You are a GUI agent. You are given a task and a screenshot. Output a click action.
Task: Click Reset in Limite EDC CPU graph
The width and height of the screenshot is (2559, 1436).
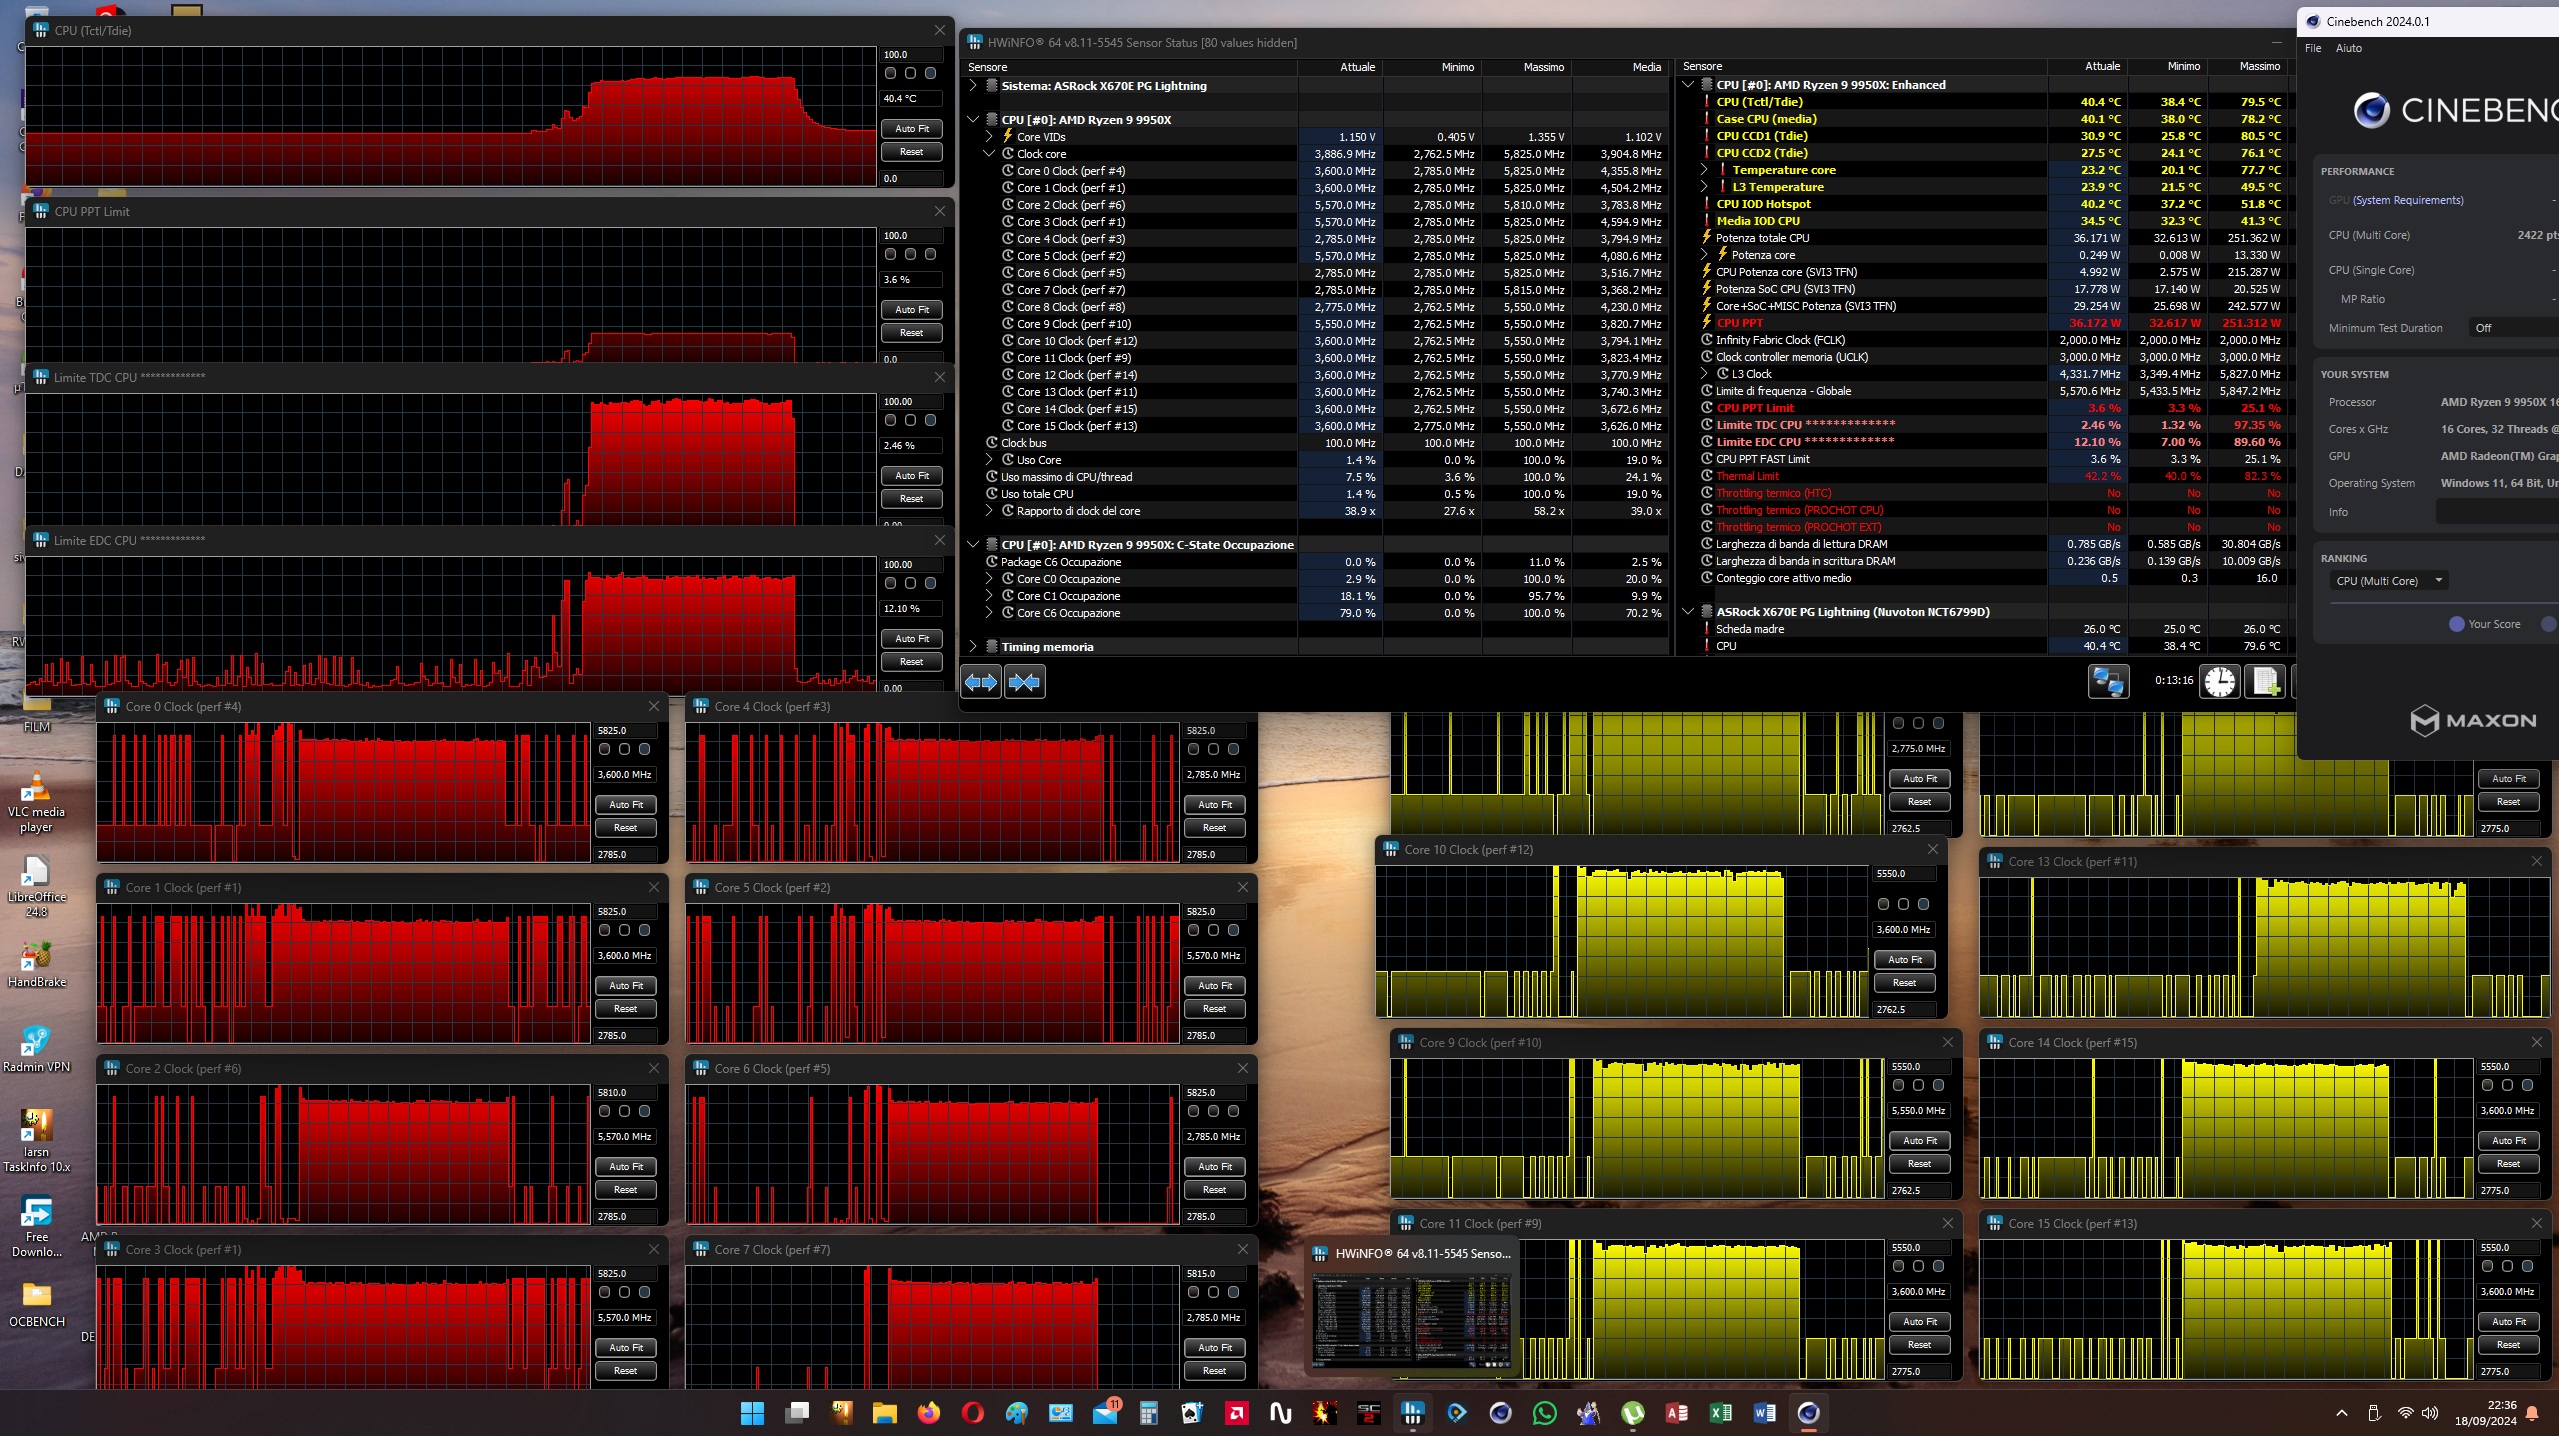(911, 662)
